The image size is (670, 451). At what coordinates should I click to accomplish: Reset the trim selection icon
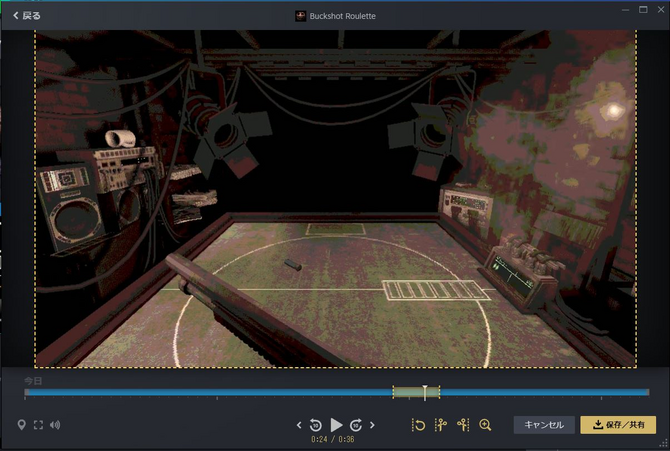[419, 425]
